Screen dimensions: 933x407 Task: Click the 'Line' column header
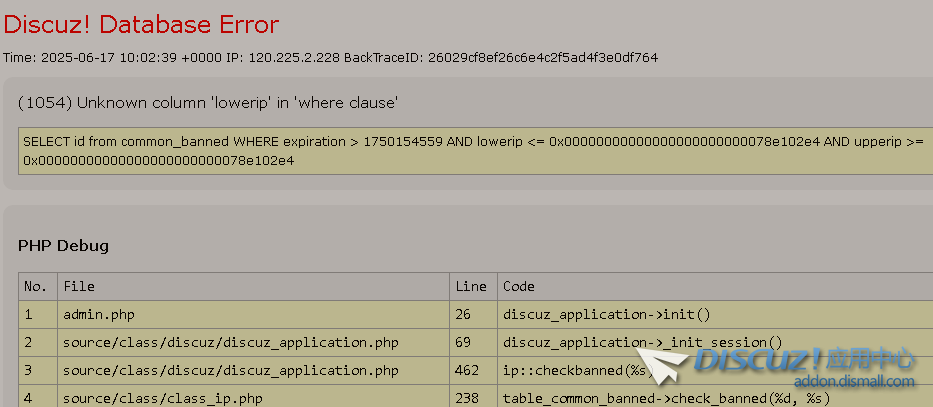473,287
